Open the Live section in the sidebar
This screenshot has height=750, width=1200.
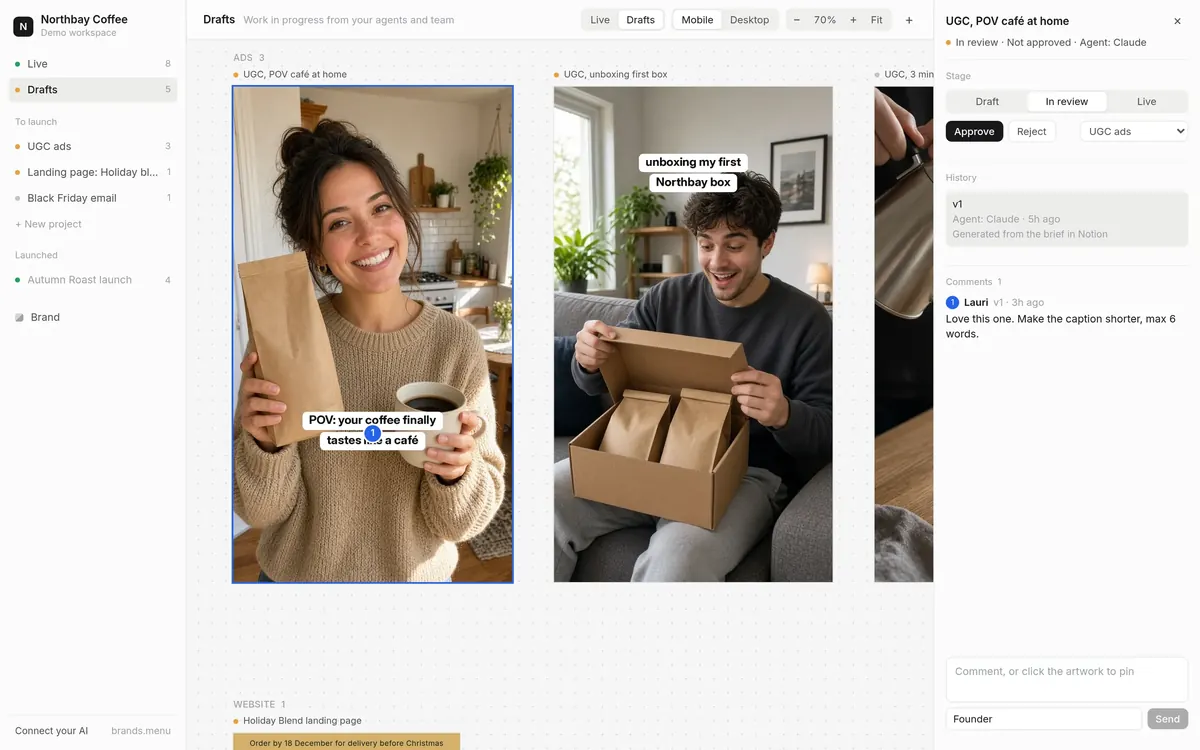tap(93, 64)
